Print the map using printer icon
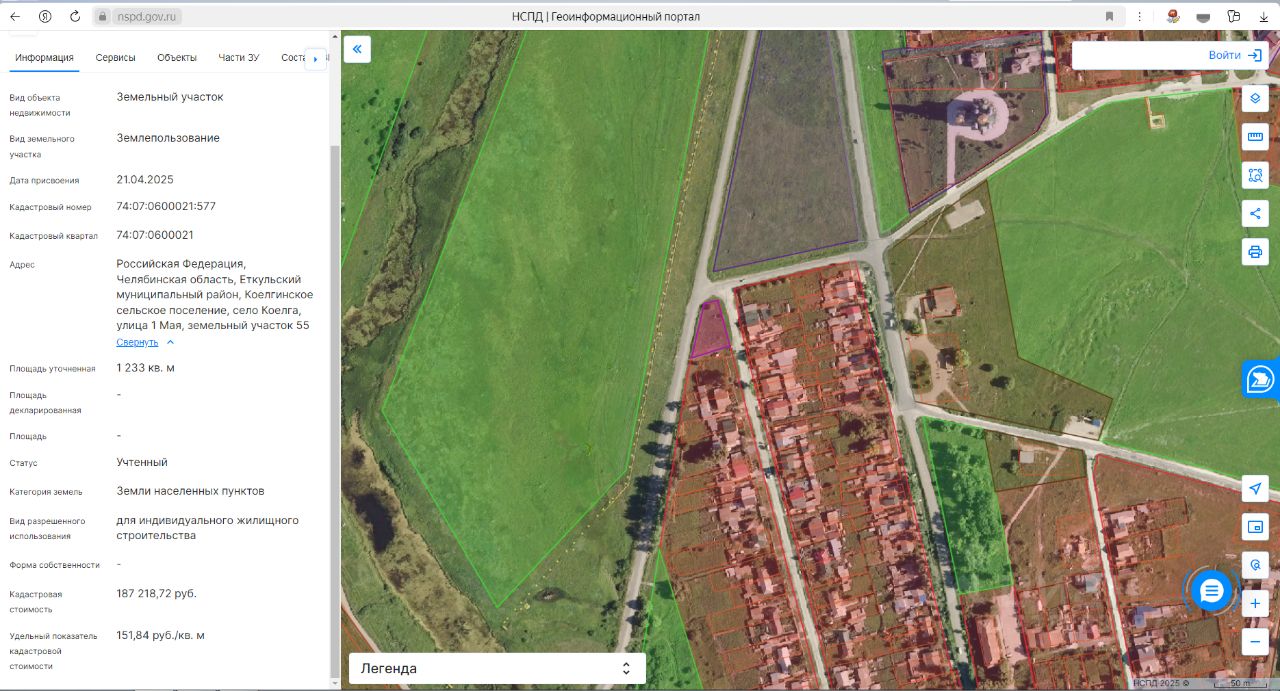 pos(1255,251)
